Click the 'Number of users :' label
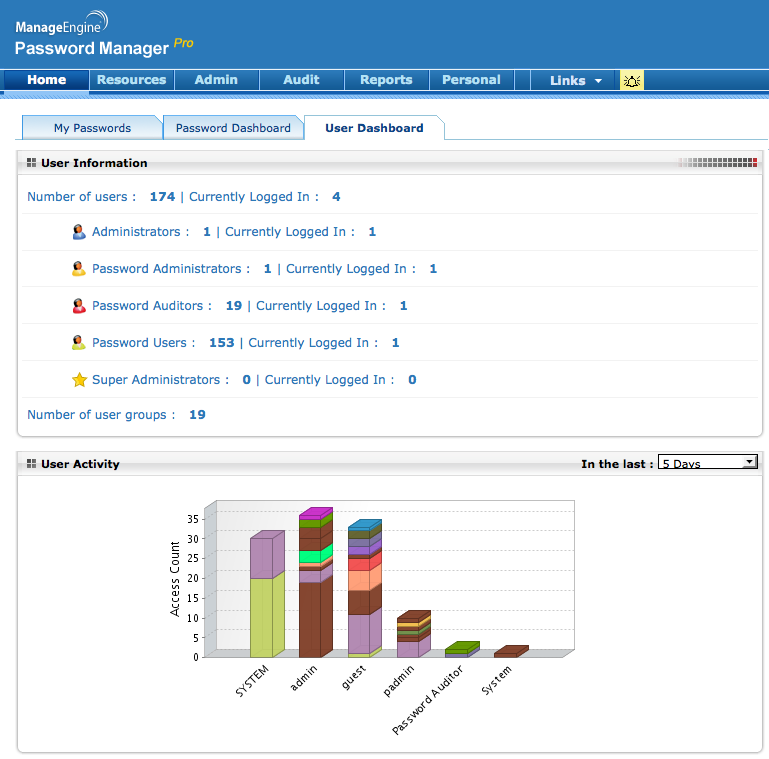Screen dimensions: 769x759 (81, 197)
